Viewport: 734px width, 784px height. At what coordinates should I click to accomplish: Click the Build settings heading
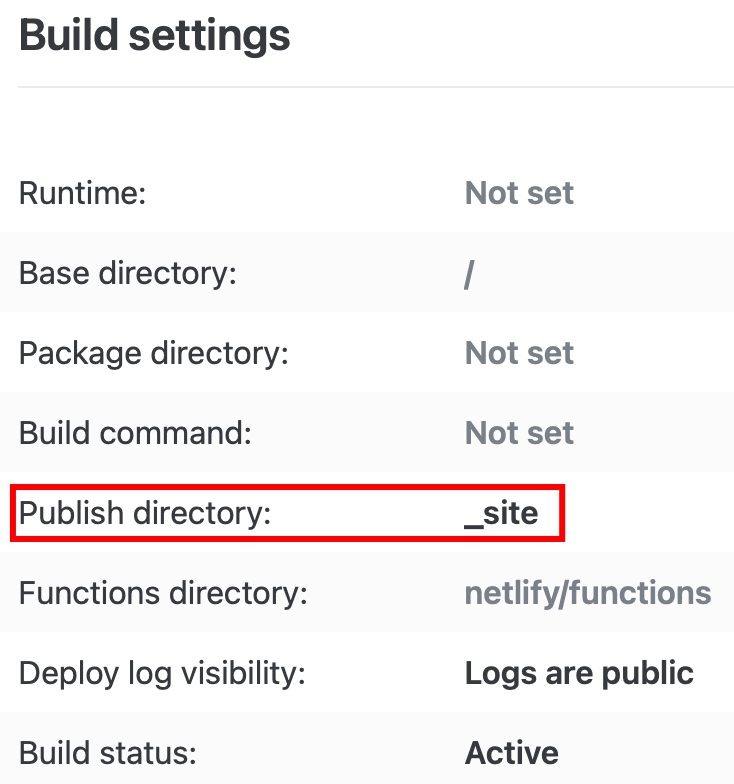tap(154, 37)
